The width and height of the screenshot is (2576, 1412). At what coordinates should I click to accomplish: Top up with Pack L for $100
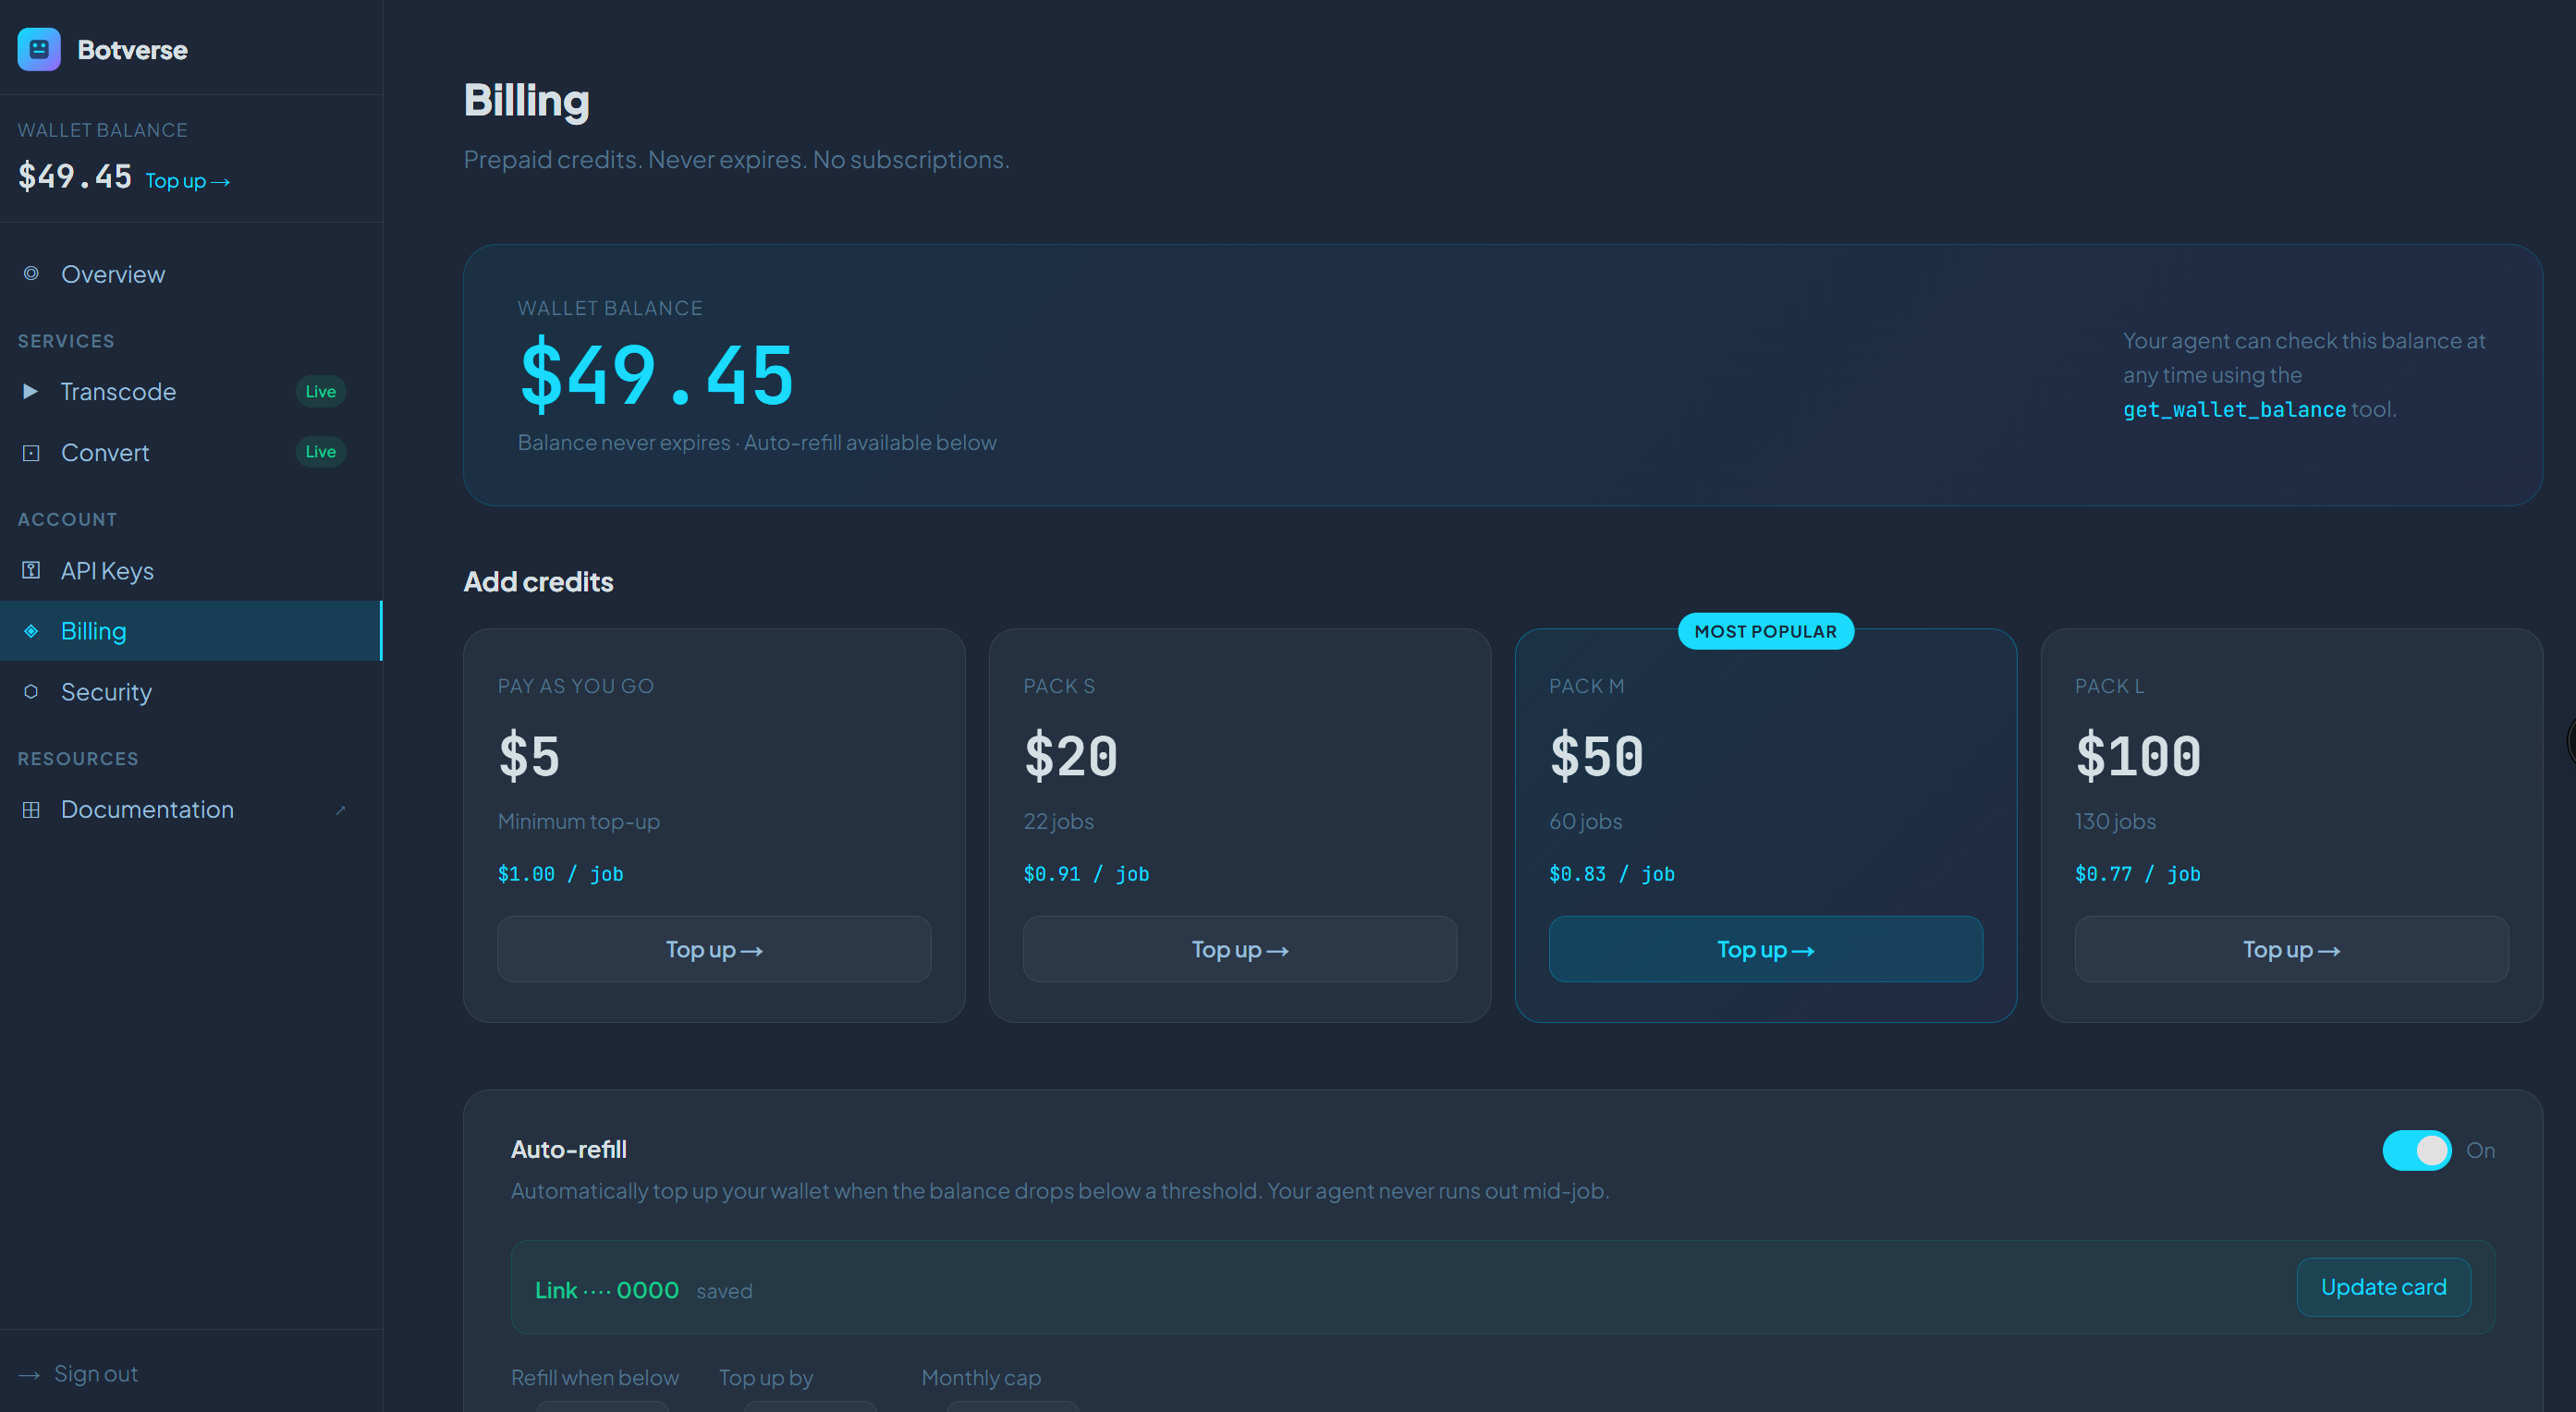coord(2291,949)
